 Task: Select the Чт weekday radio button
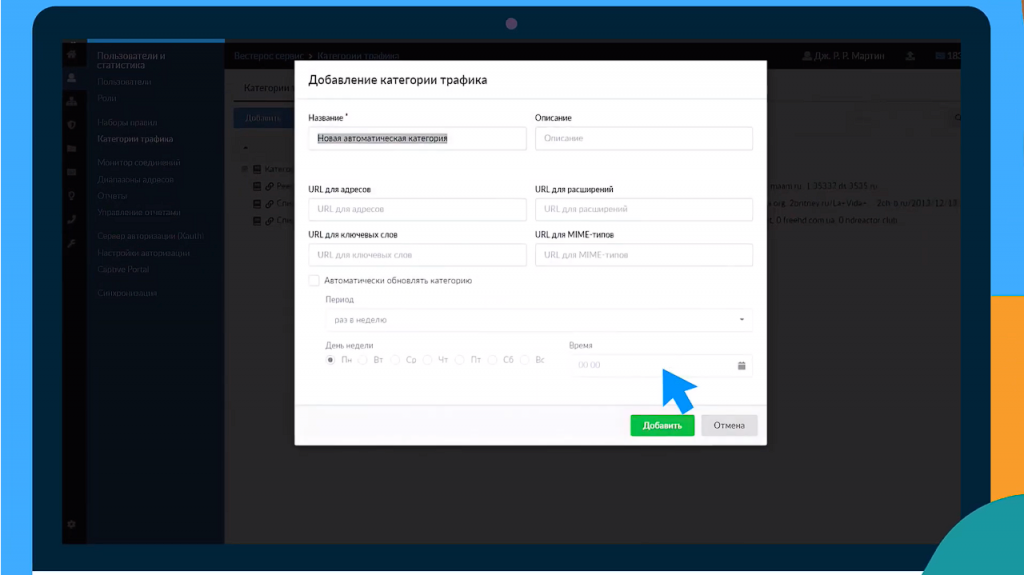427,360
